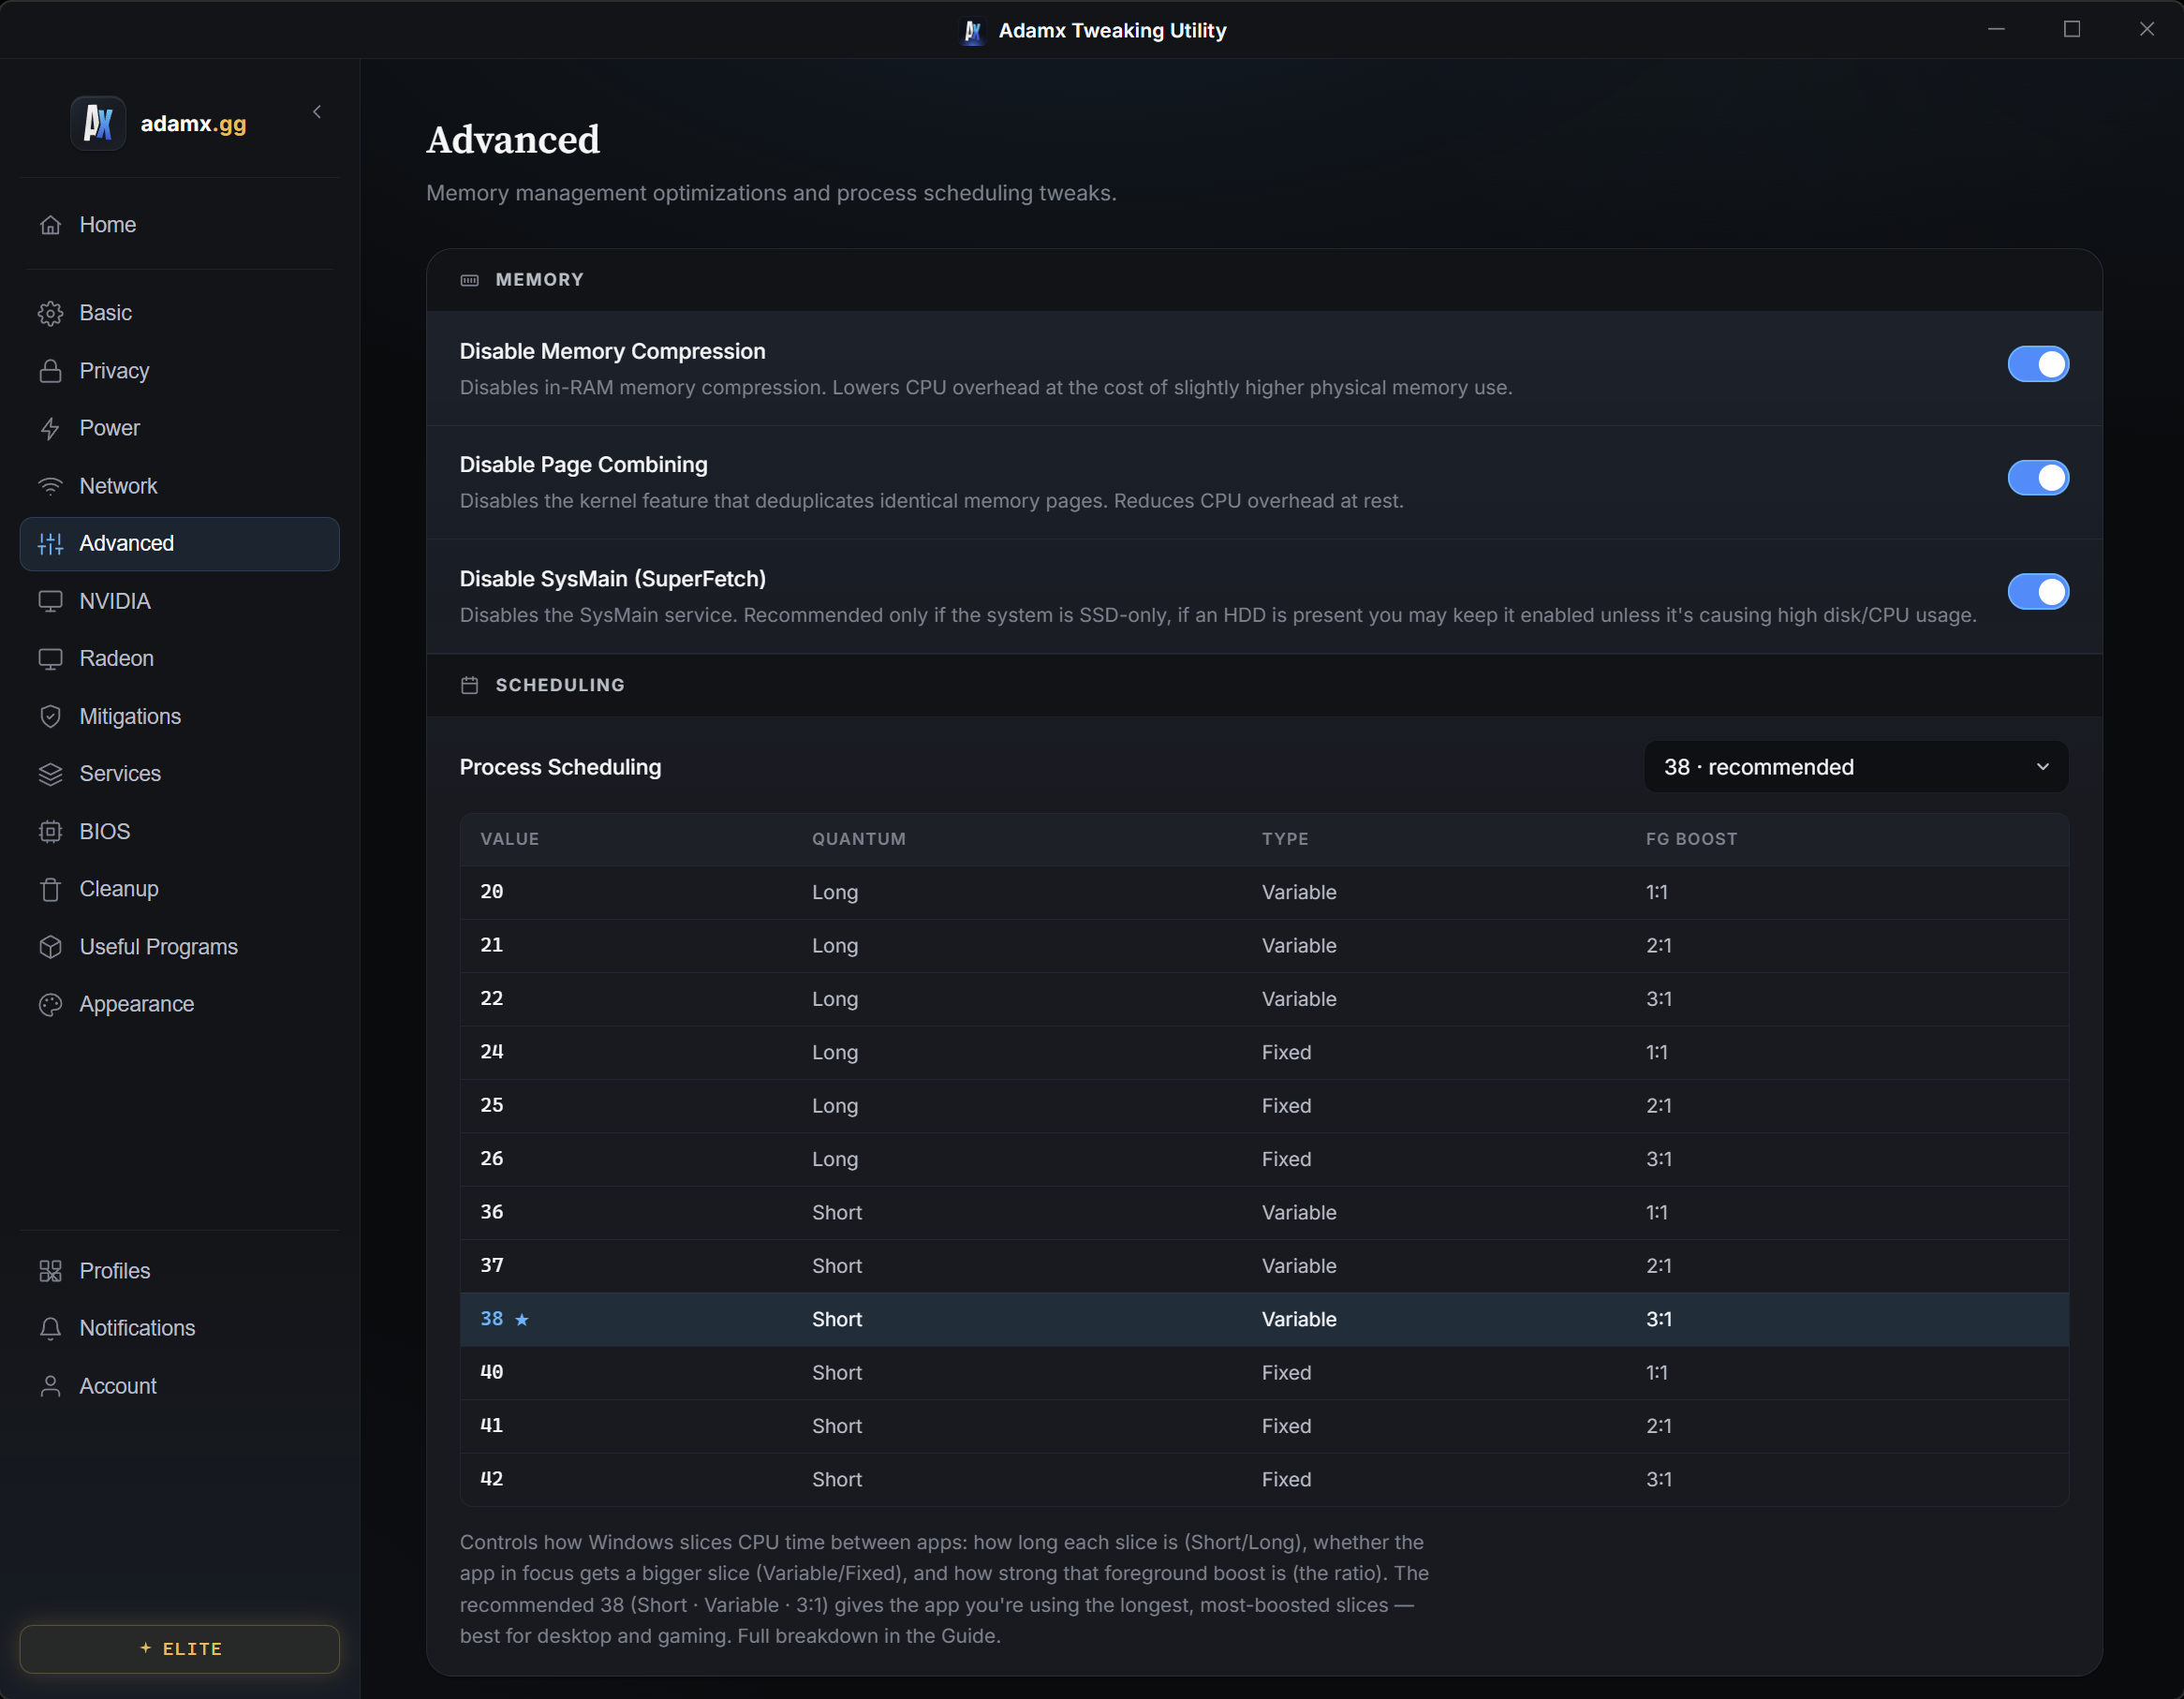Click the Appearance palette icon
2184x1699 pixels.
point(50,1004)
